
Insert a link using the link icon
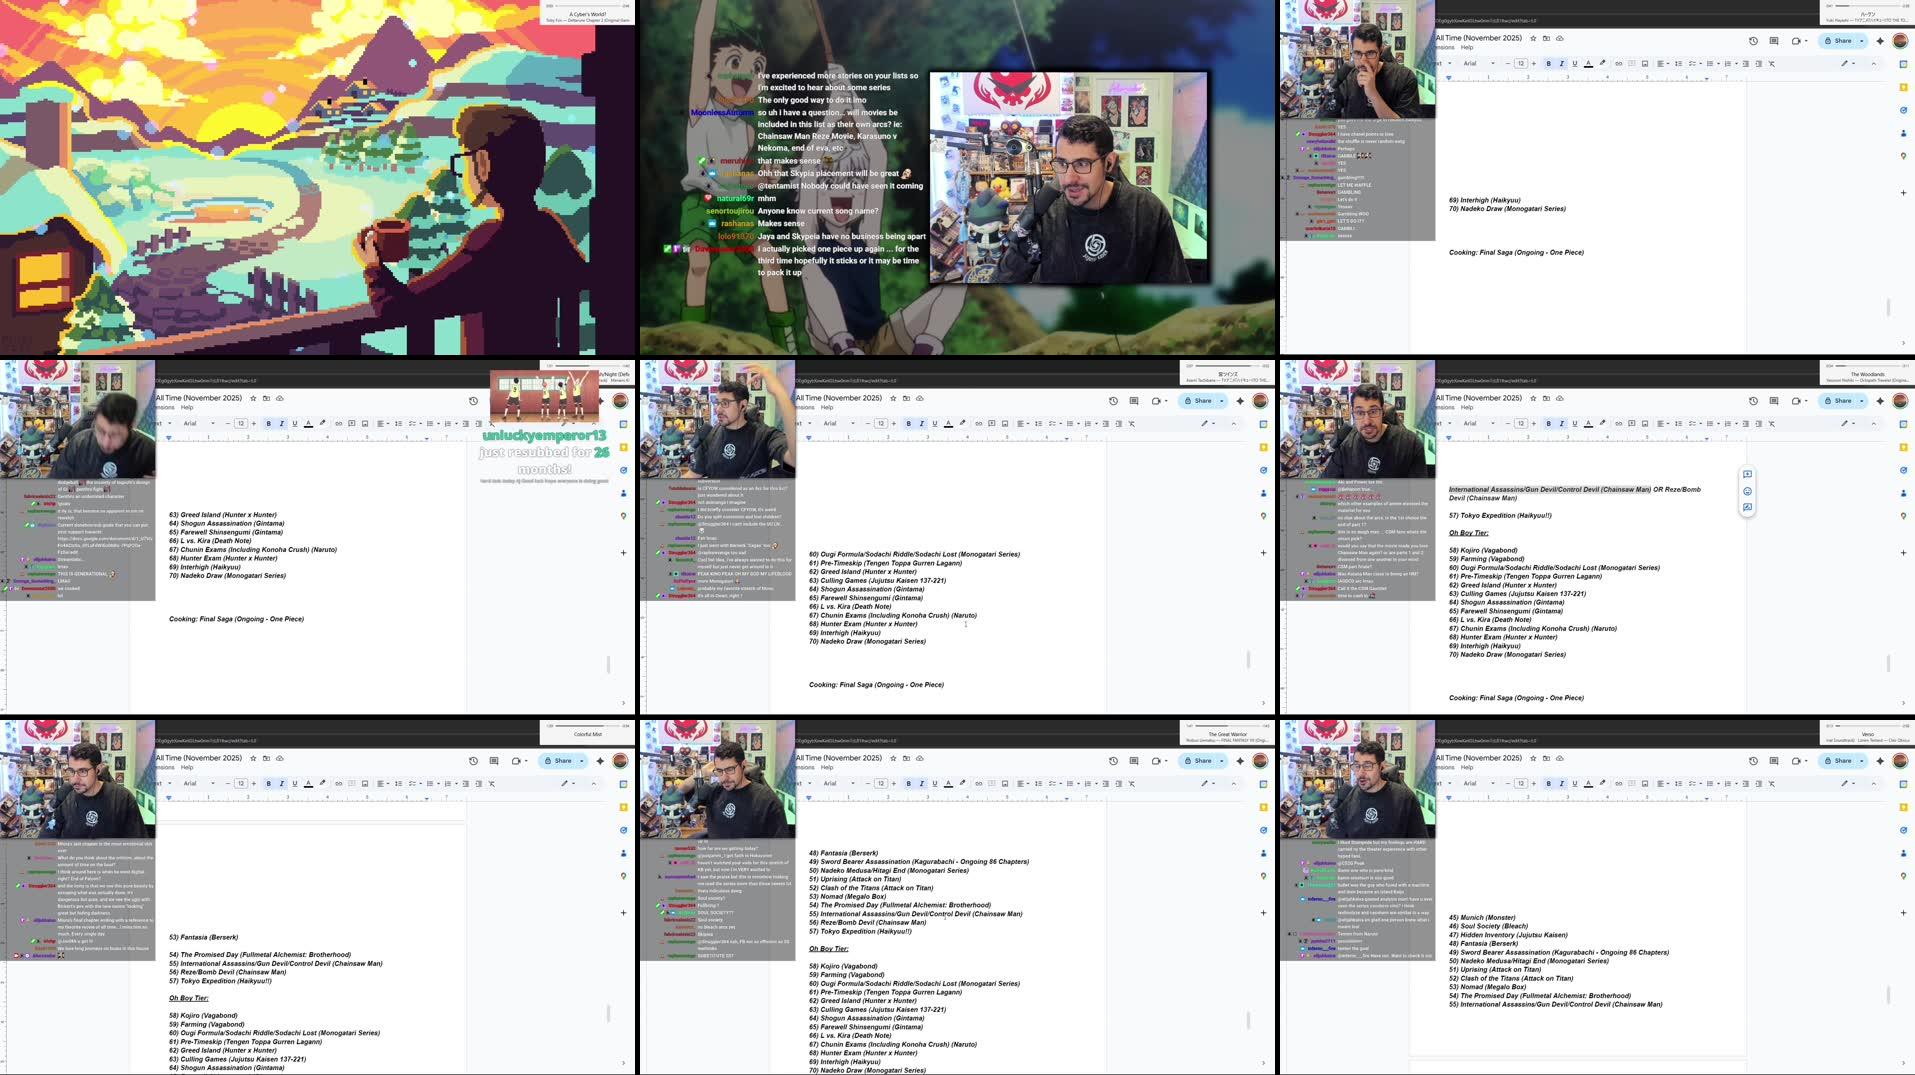coord(1617,62)
